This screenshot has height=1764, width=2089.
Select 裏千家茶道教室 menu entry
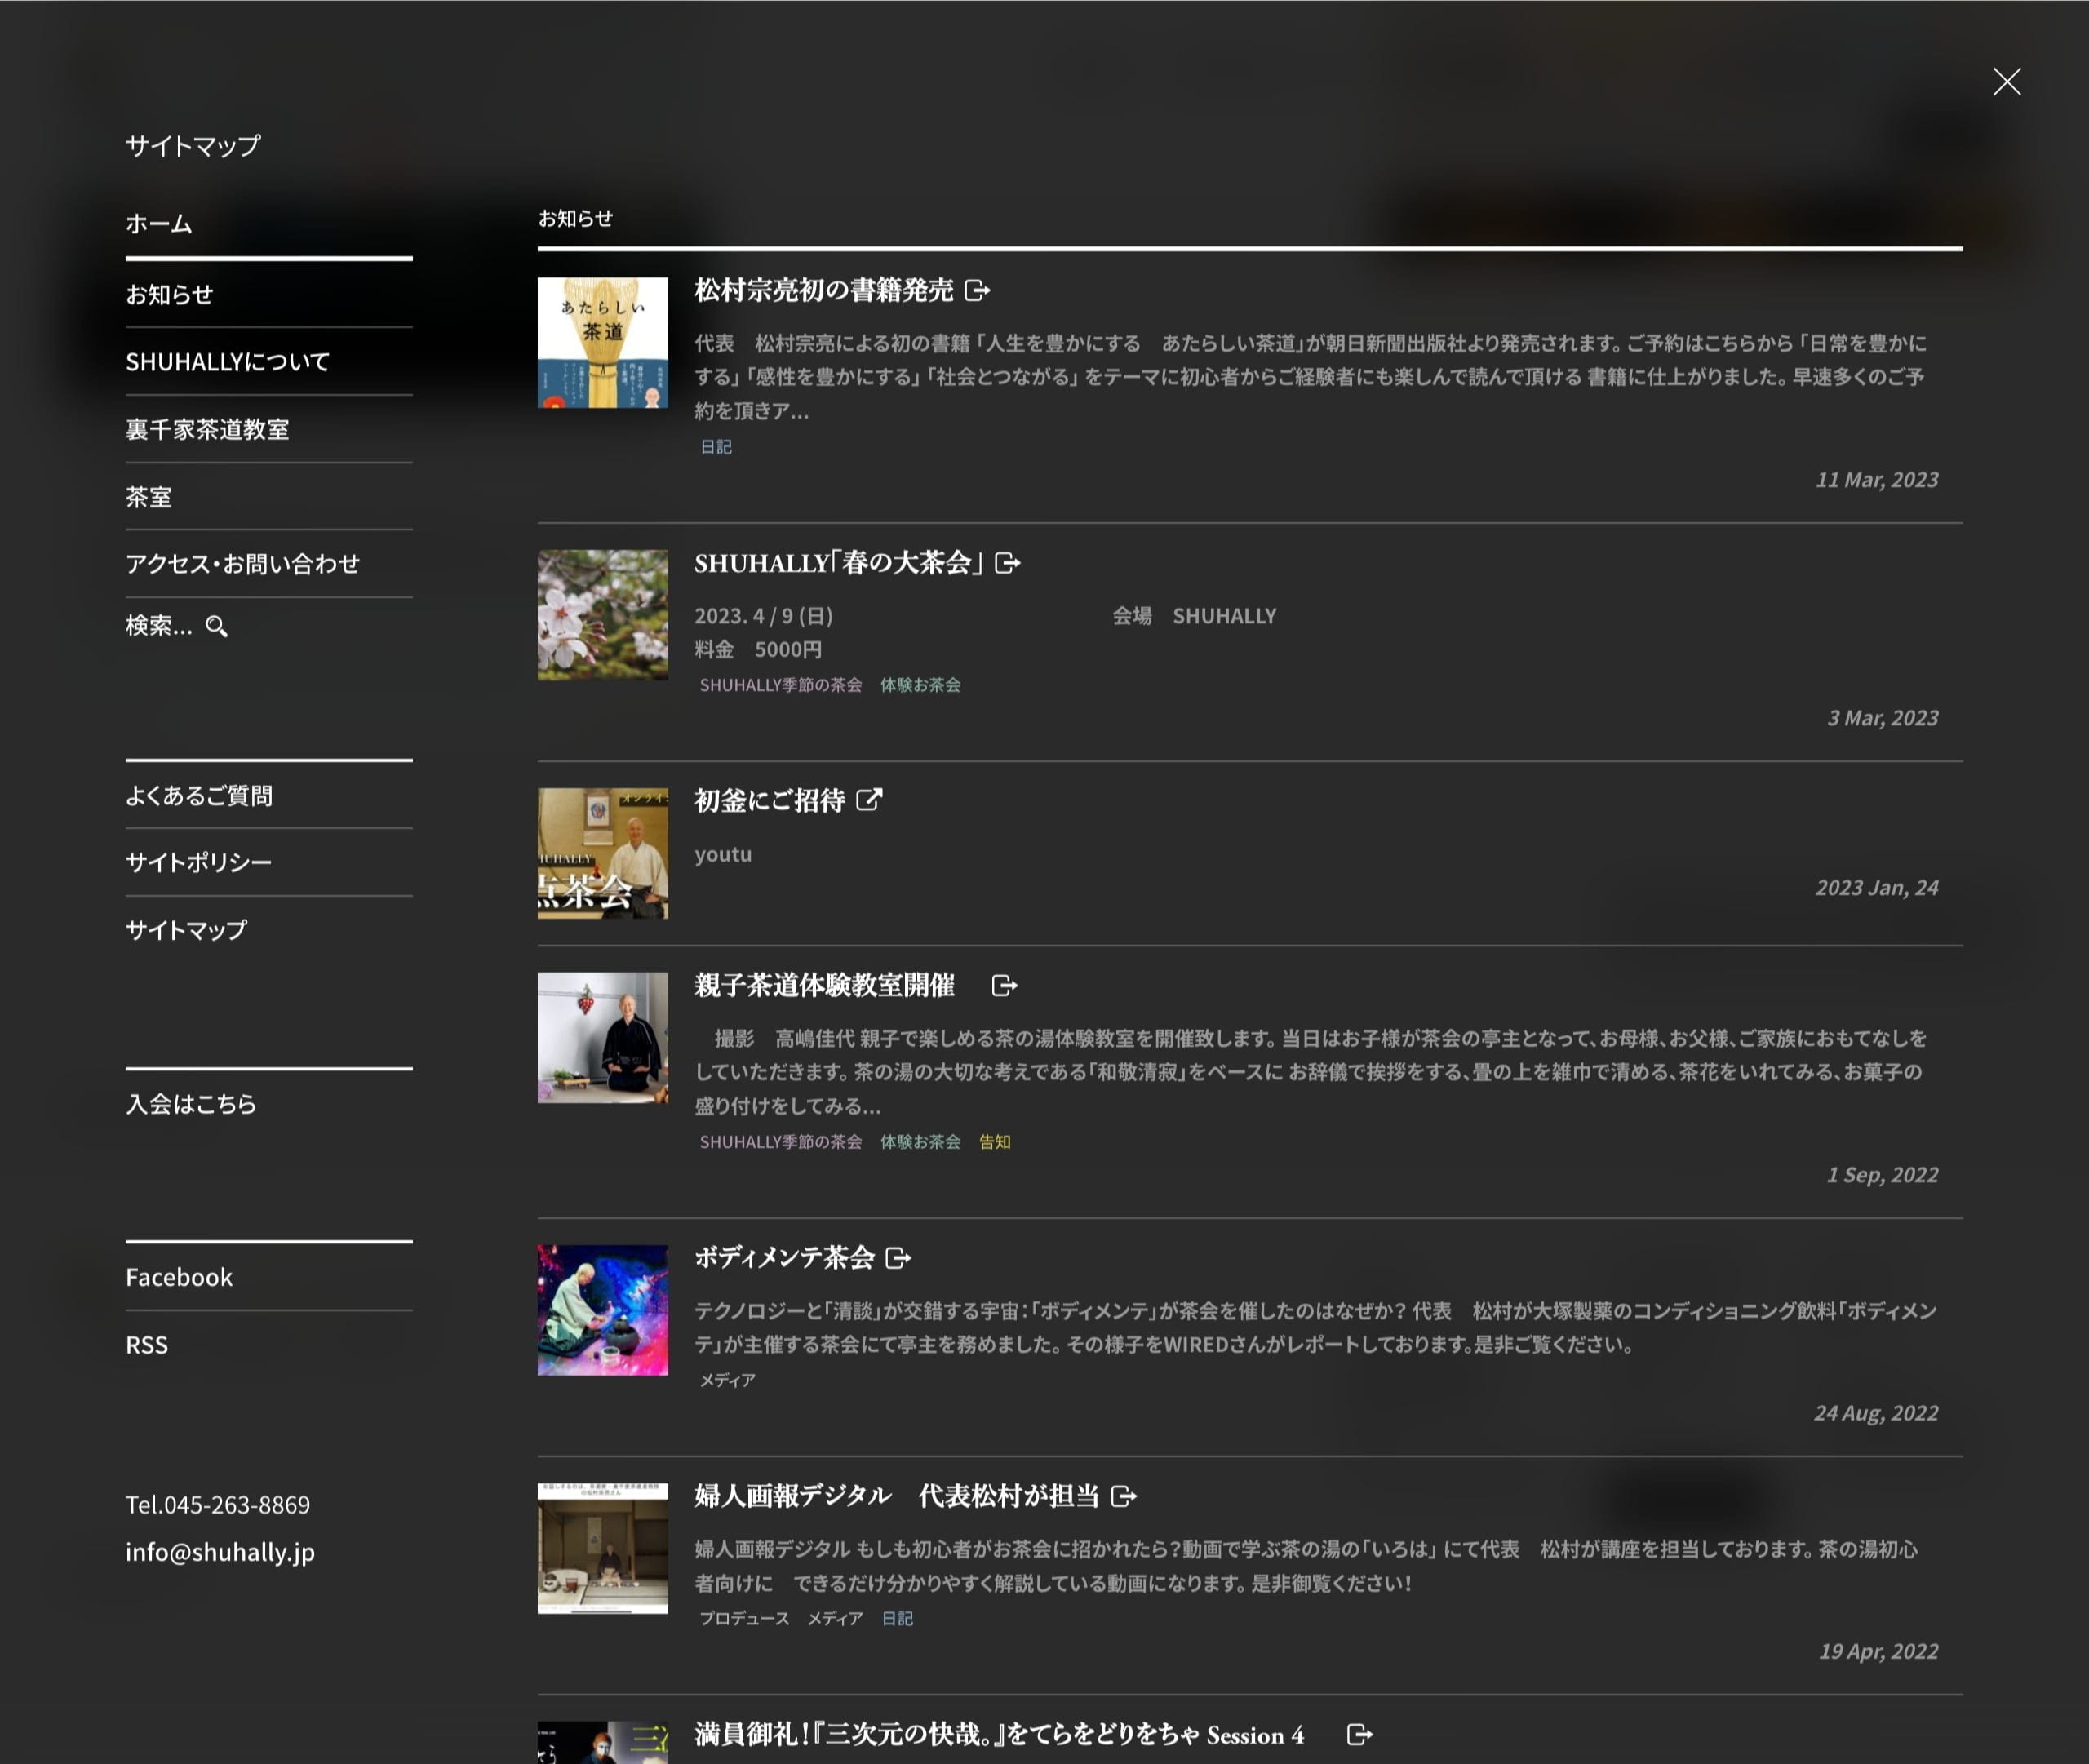207,430
